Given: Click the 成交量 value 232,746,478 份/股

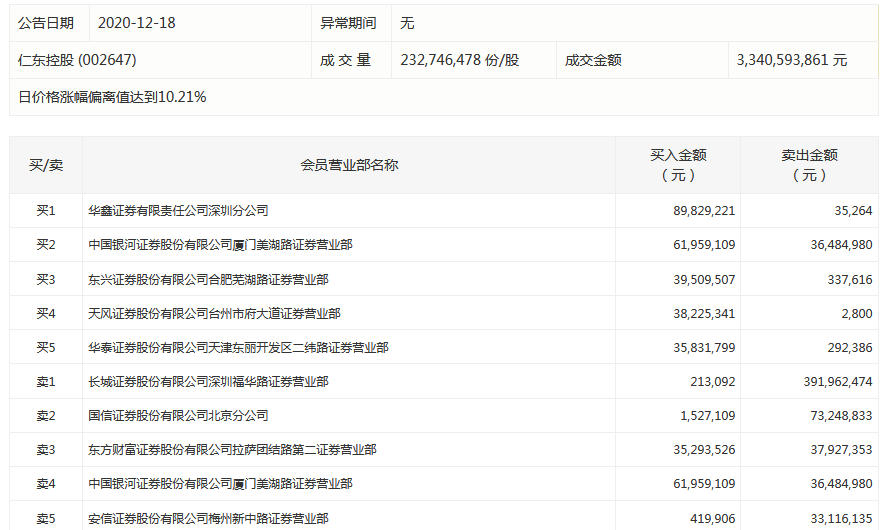Looking at the screenshot, I should tap(460, 60).
